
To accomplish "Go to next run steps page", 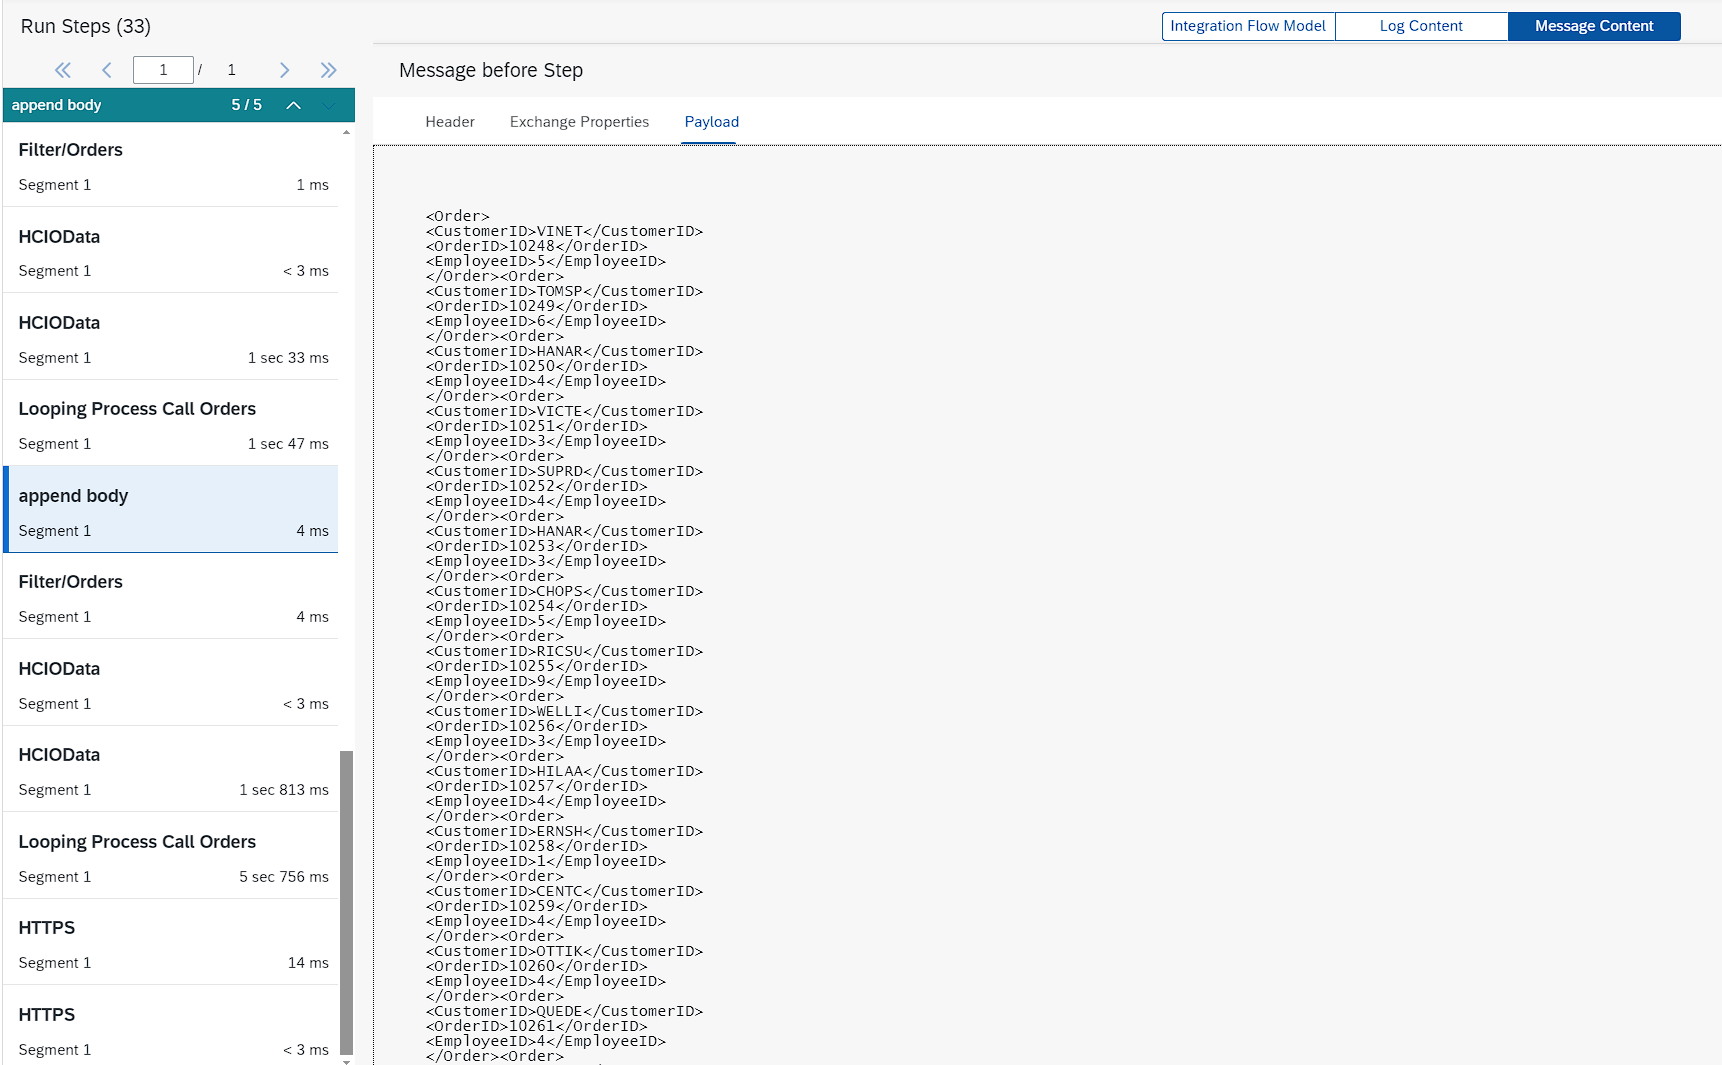I will [x=285, y=70].
